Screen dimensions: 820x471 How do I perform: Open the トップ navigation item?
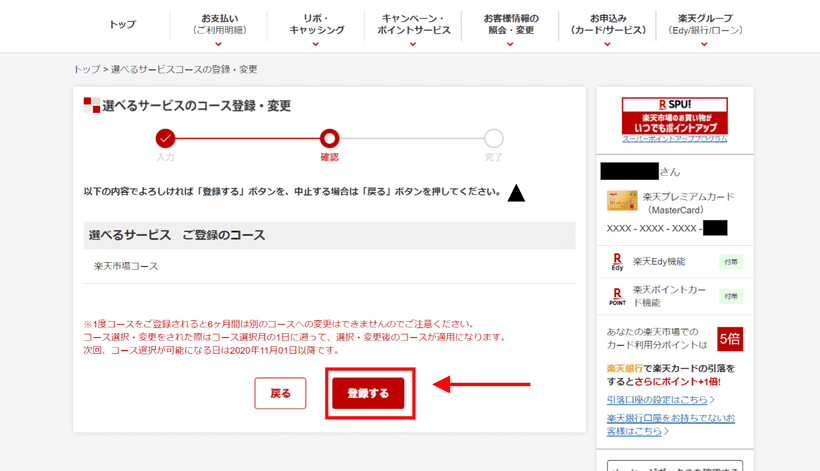[122, 24]
